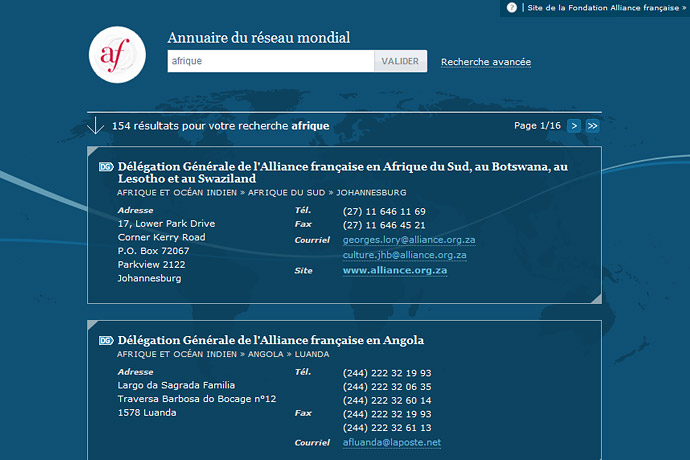Select breadcrumb ending in JOHANNESBURG

(261, 192)
